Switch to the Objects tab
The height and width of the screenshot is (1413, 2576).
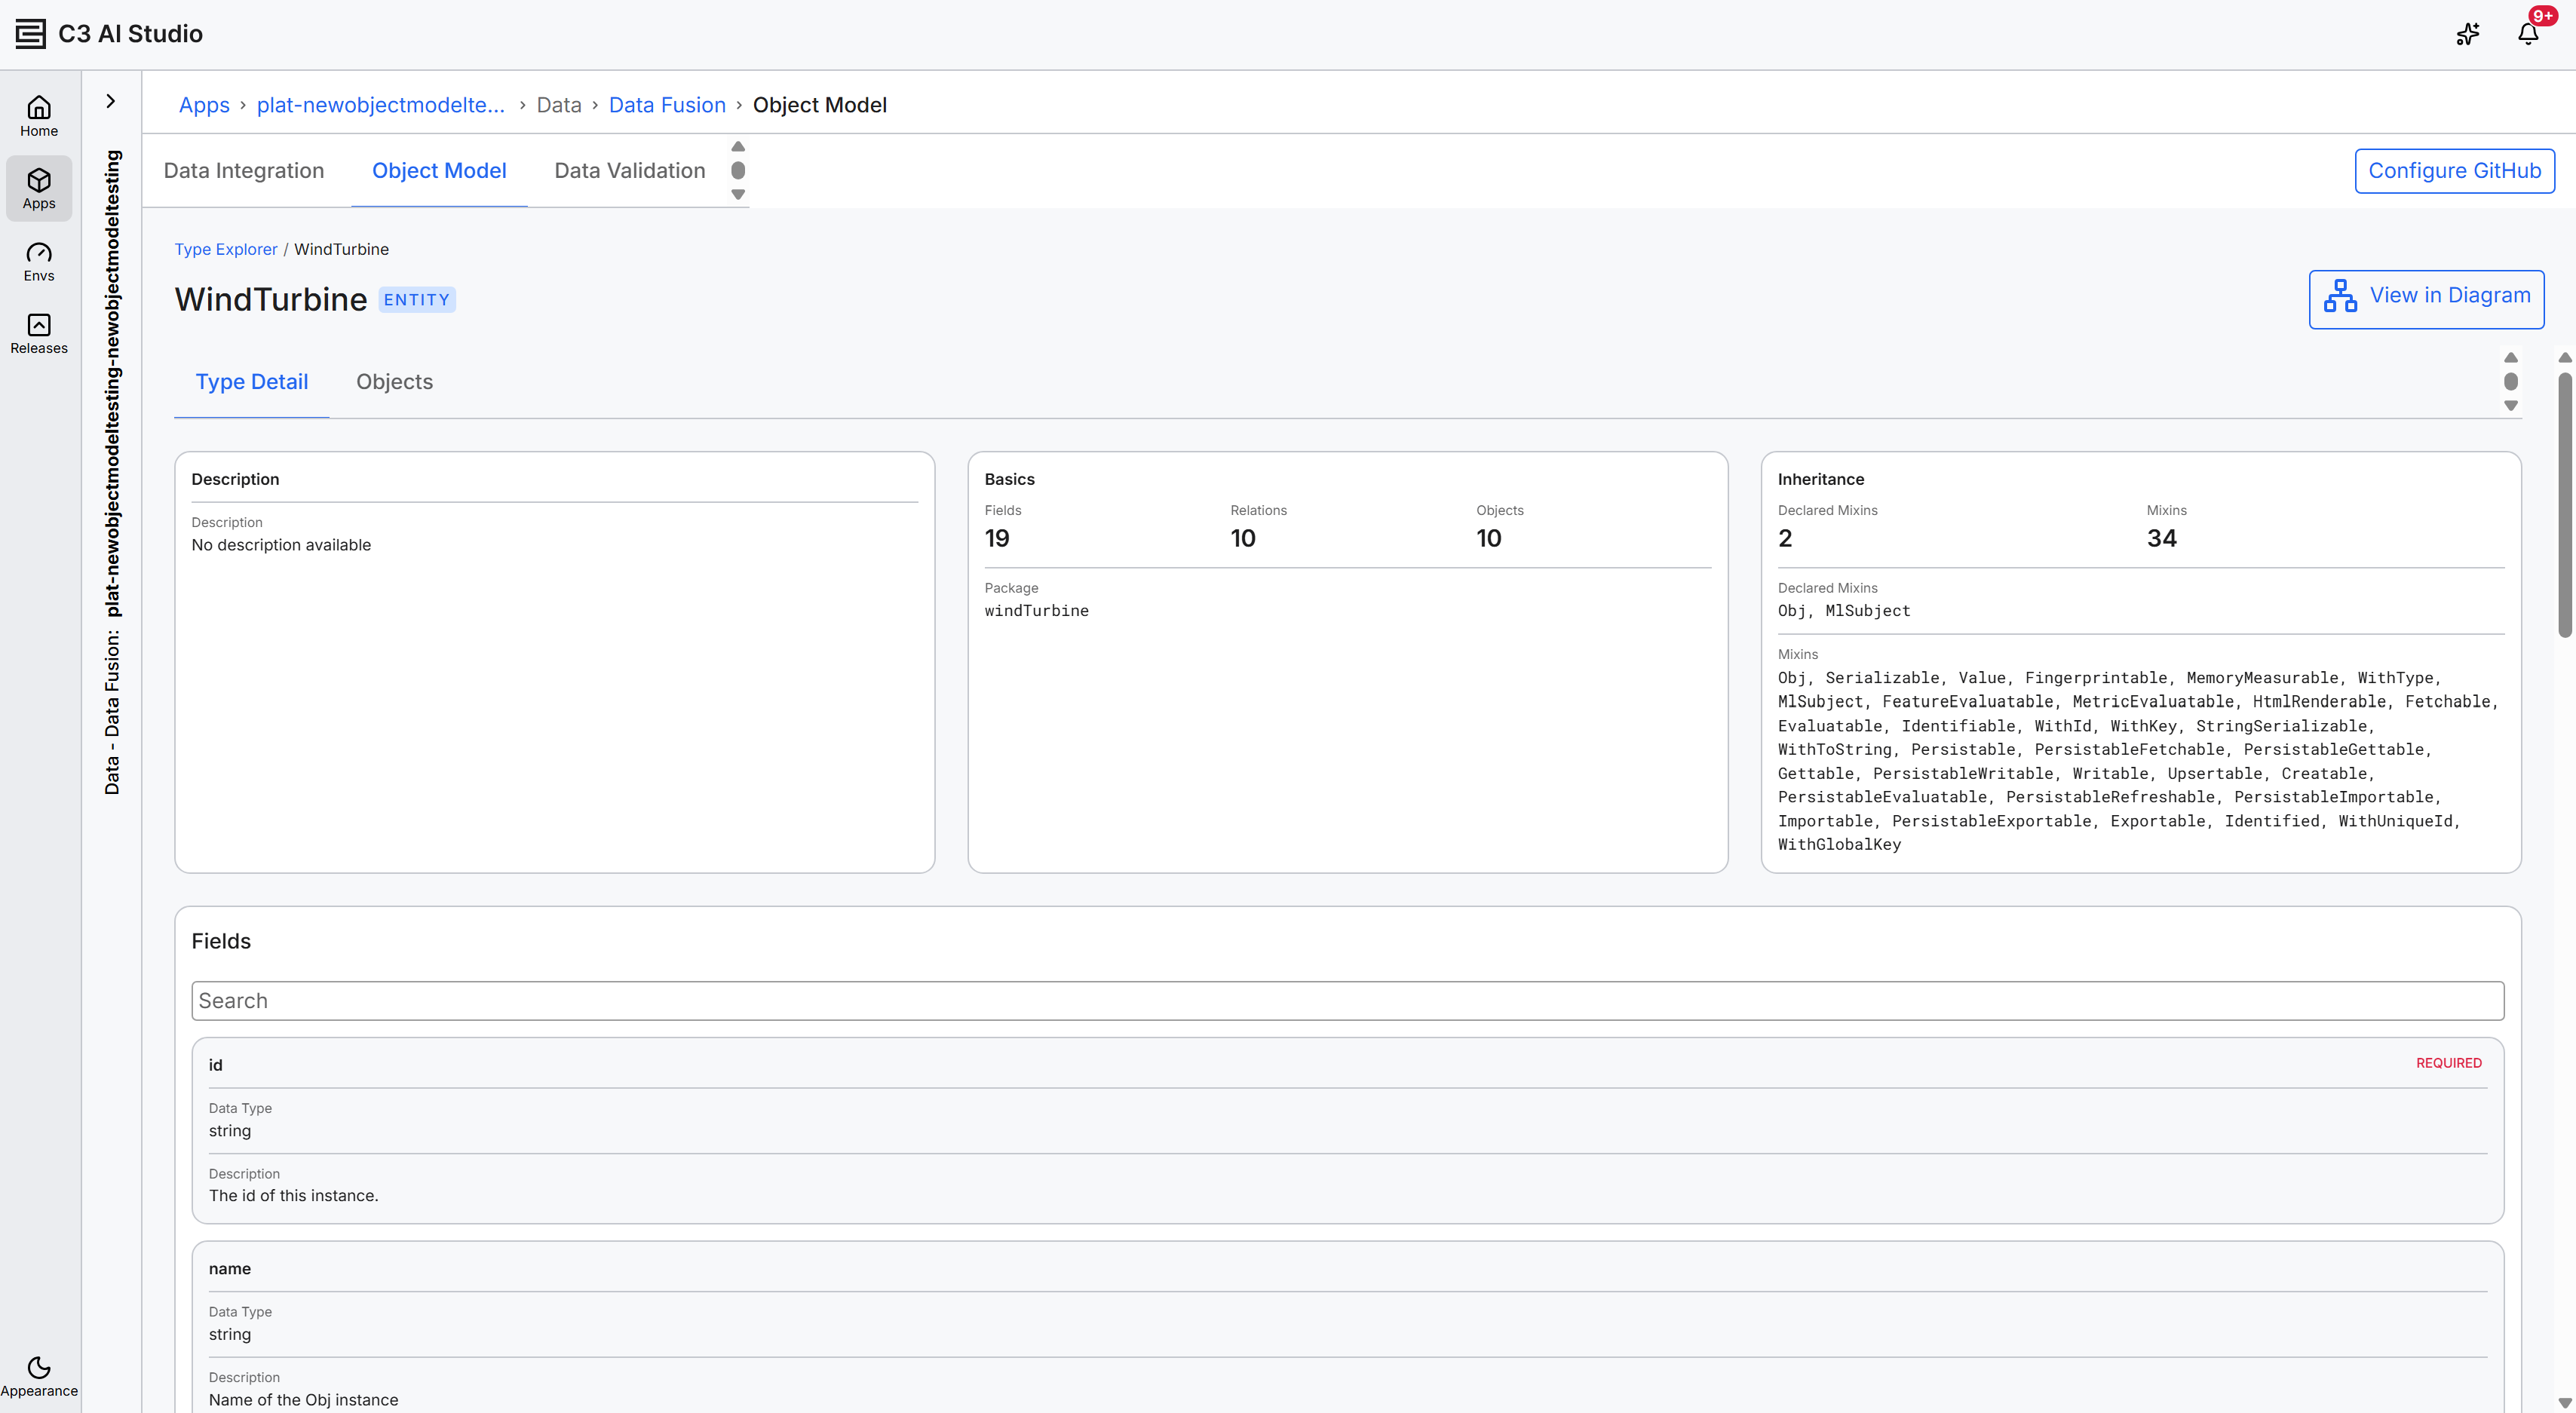coord(394,382)
